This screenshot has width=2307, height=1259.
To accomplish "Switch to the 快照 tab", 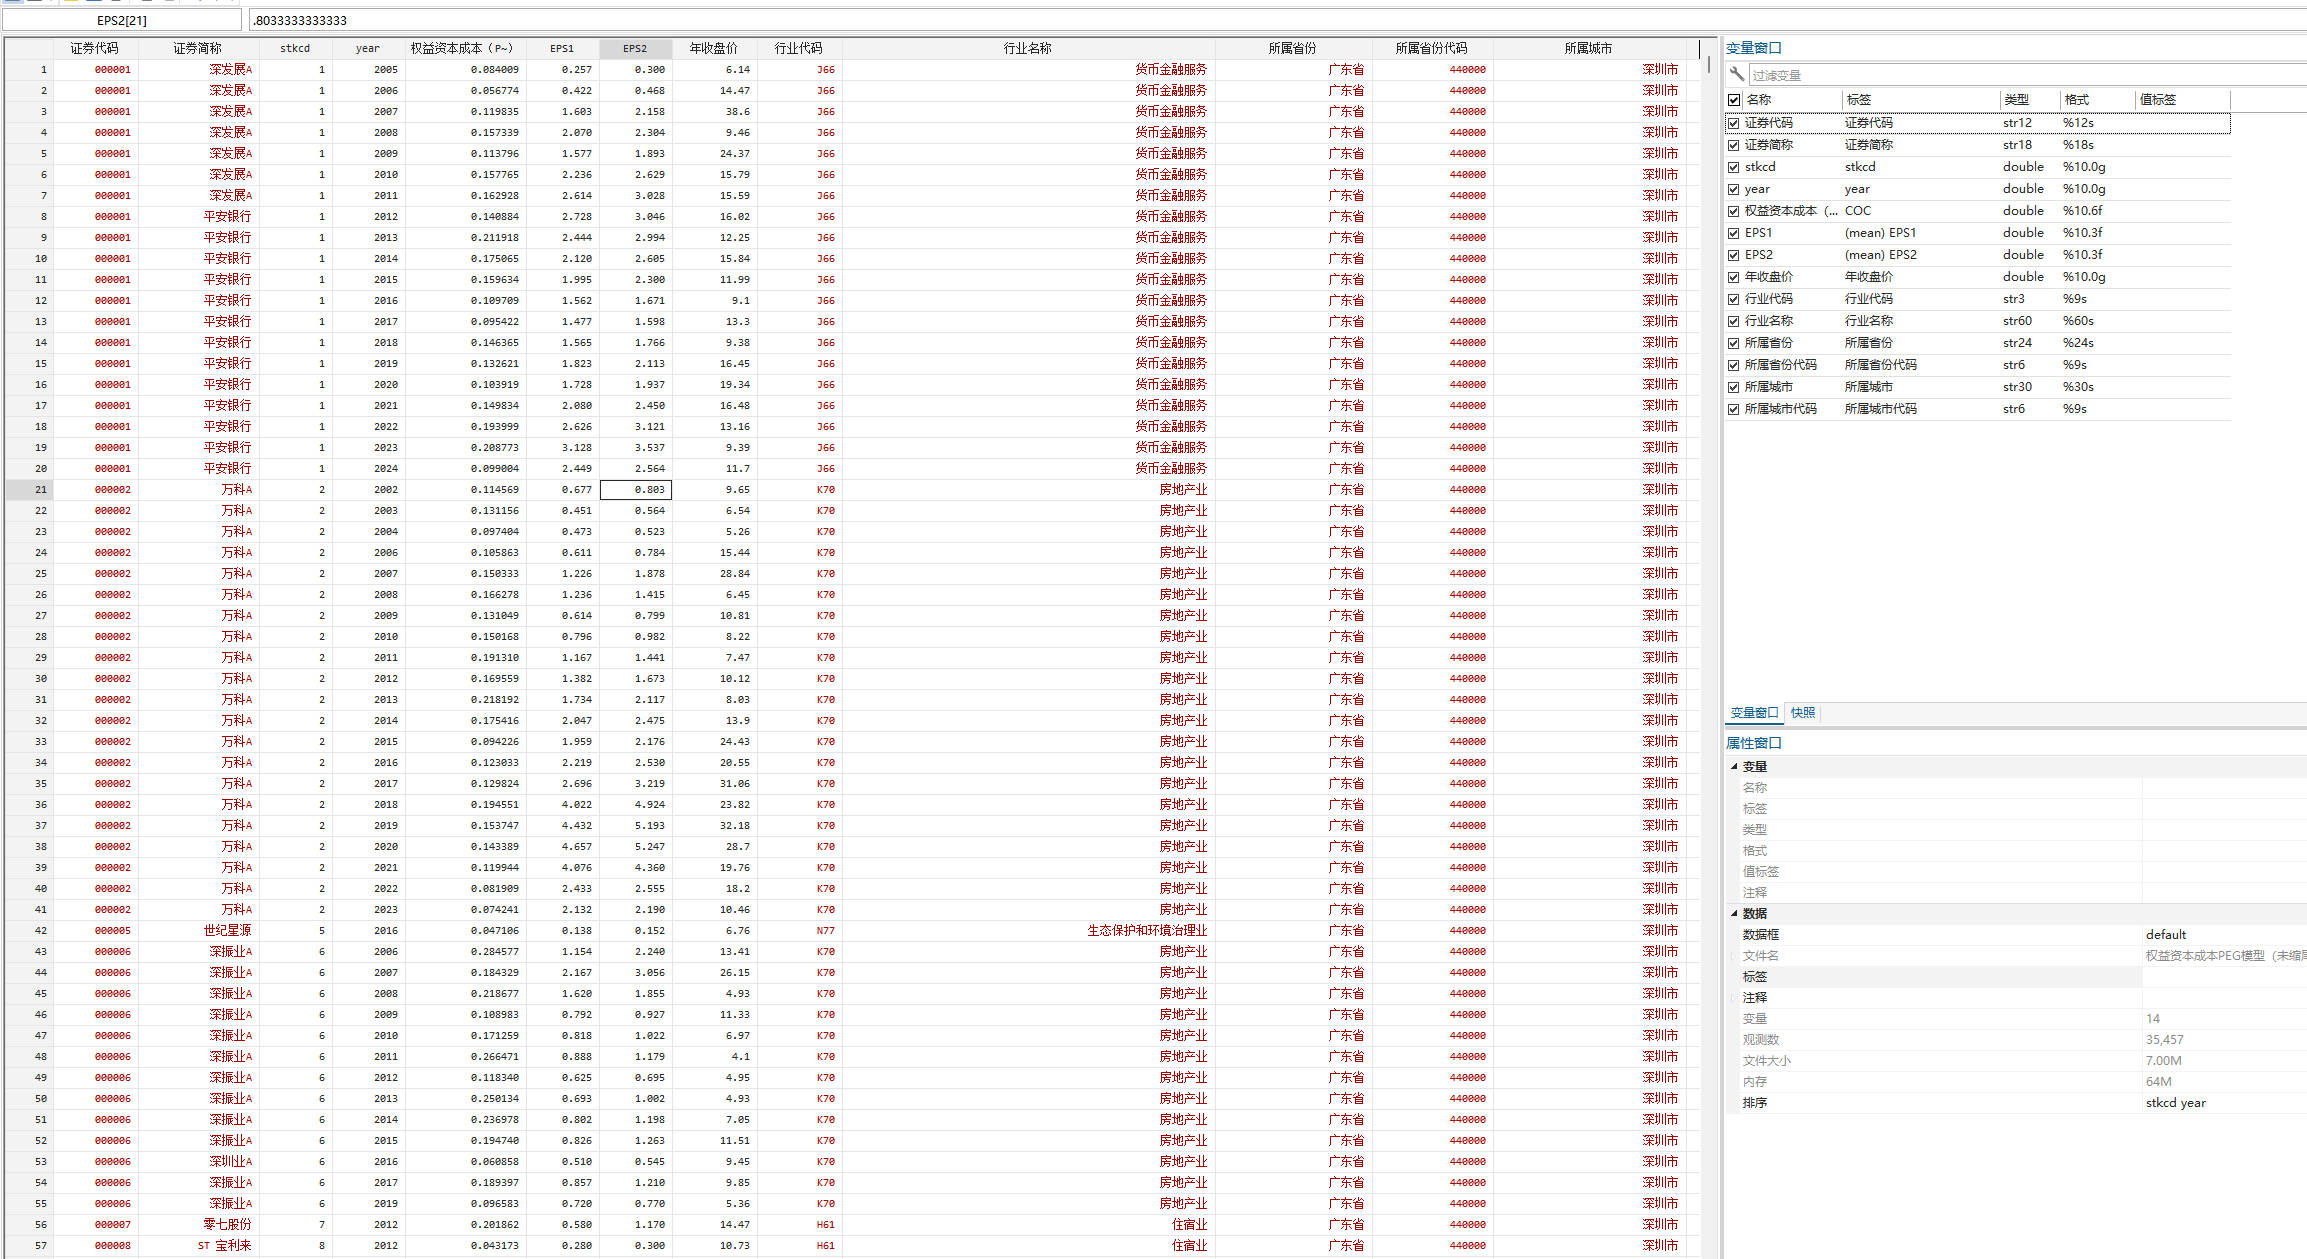I will click(x=1803, y=713).
